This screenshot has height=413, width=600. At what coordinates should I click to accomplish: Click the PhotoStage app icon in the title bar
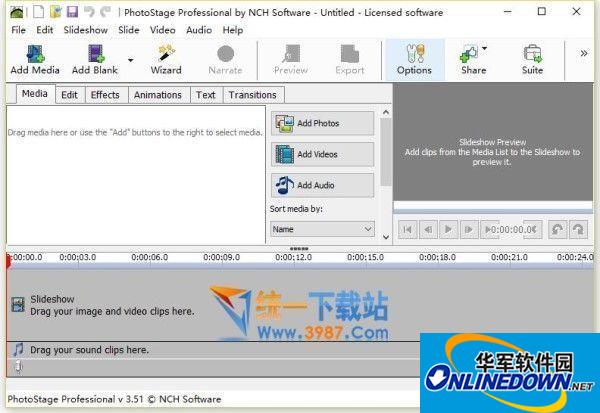(16, 12)
